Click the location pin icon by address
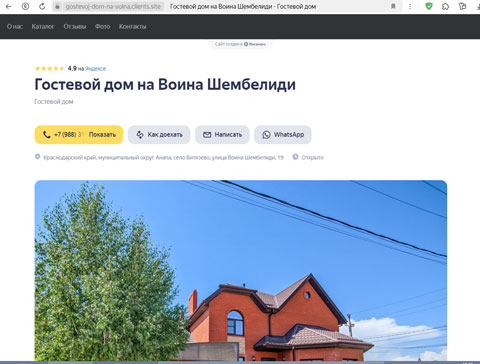Viewport: 480px width, 364px height. tap(37, 157)
